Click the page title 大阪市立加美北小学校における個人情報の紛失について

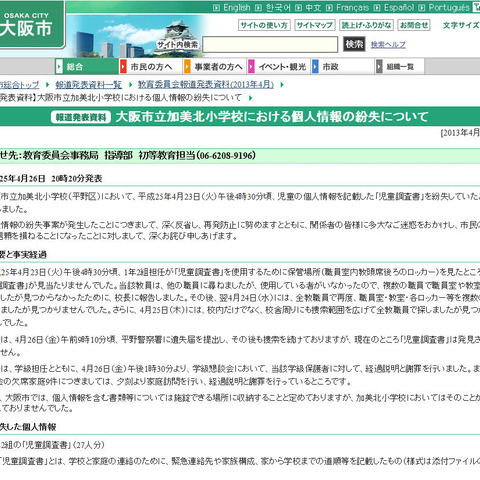coord(272,117)
